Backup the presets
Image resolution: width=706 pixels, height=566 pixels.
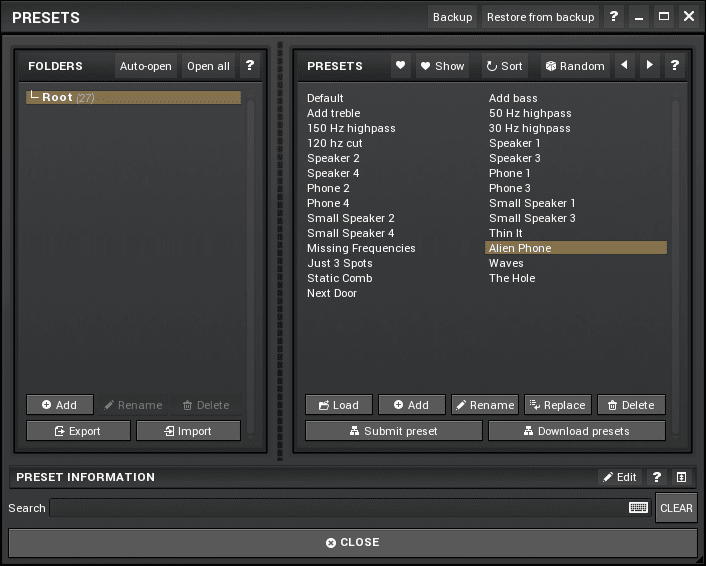pyautogui.click(x=453, y=17)
